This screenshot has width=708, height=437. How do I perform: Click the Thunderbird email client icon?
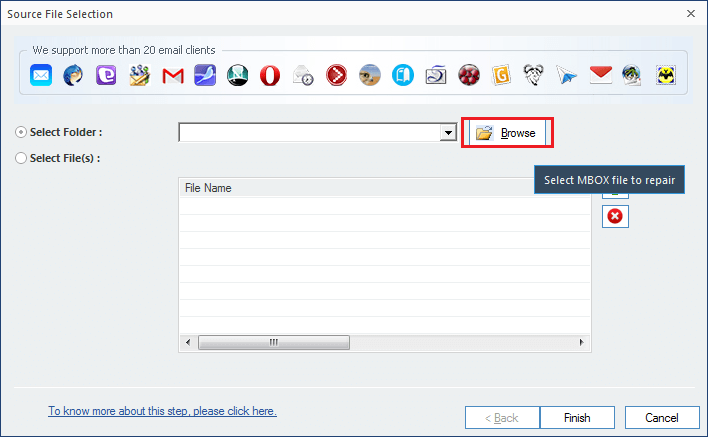point(73,75)
